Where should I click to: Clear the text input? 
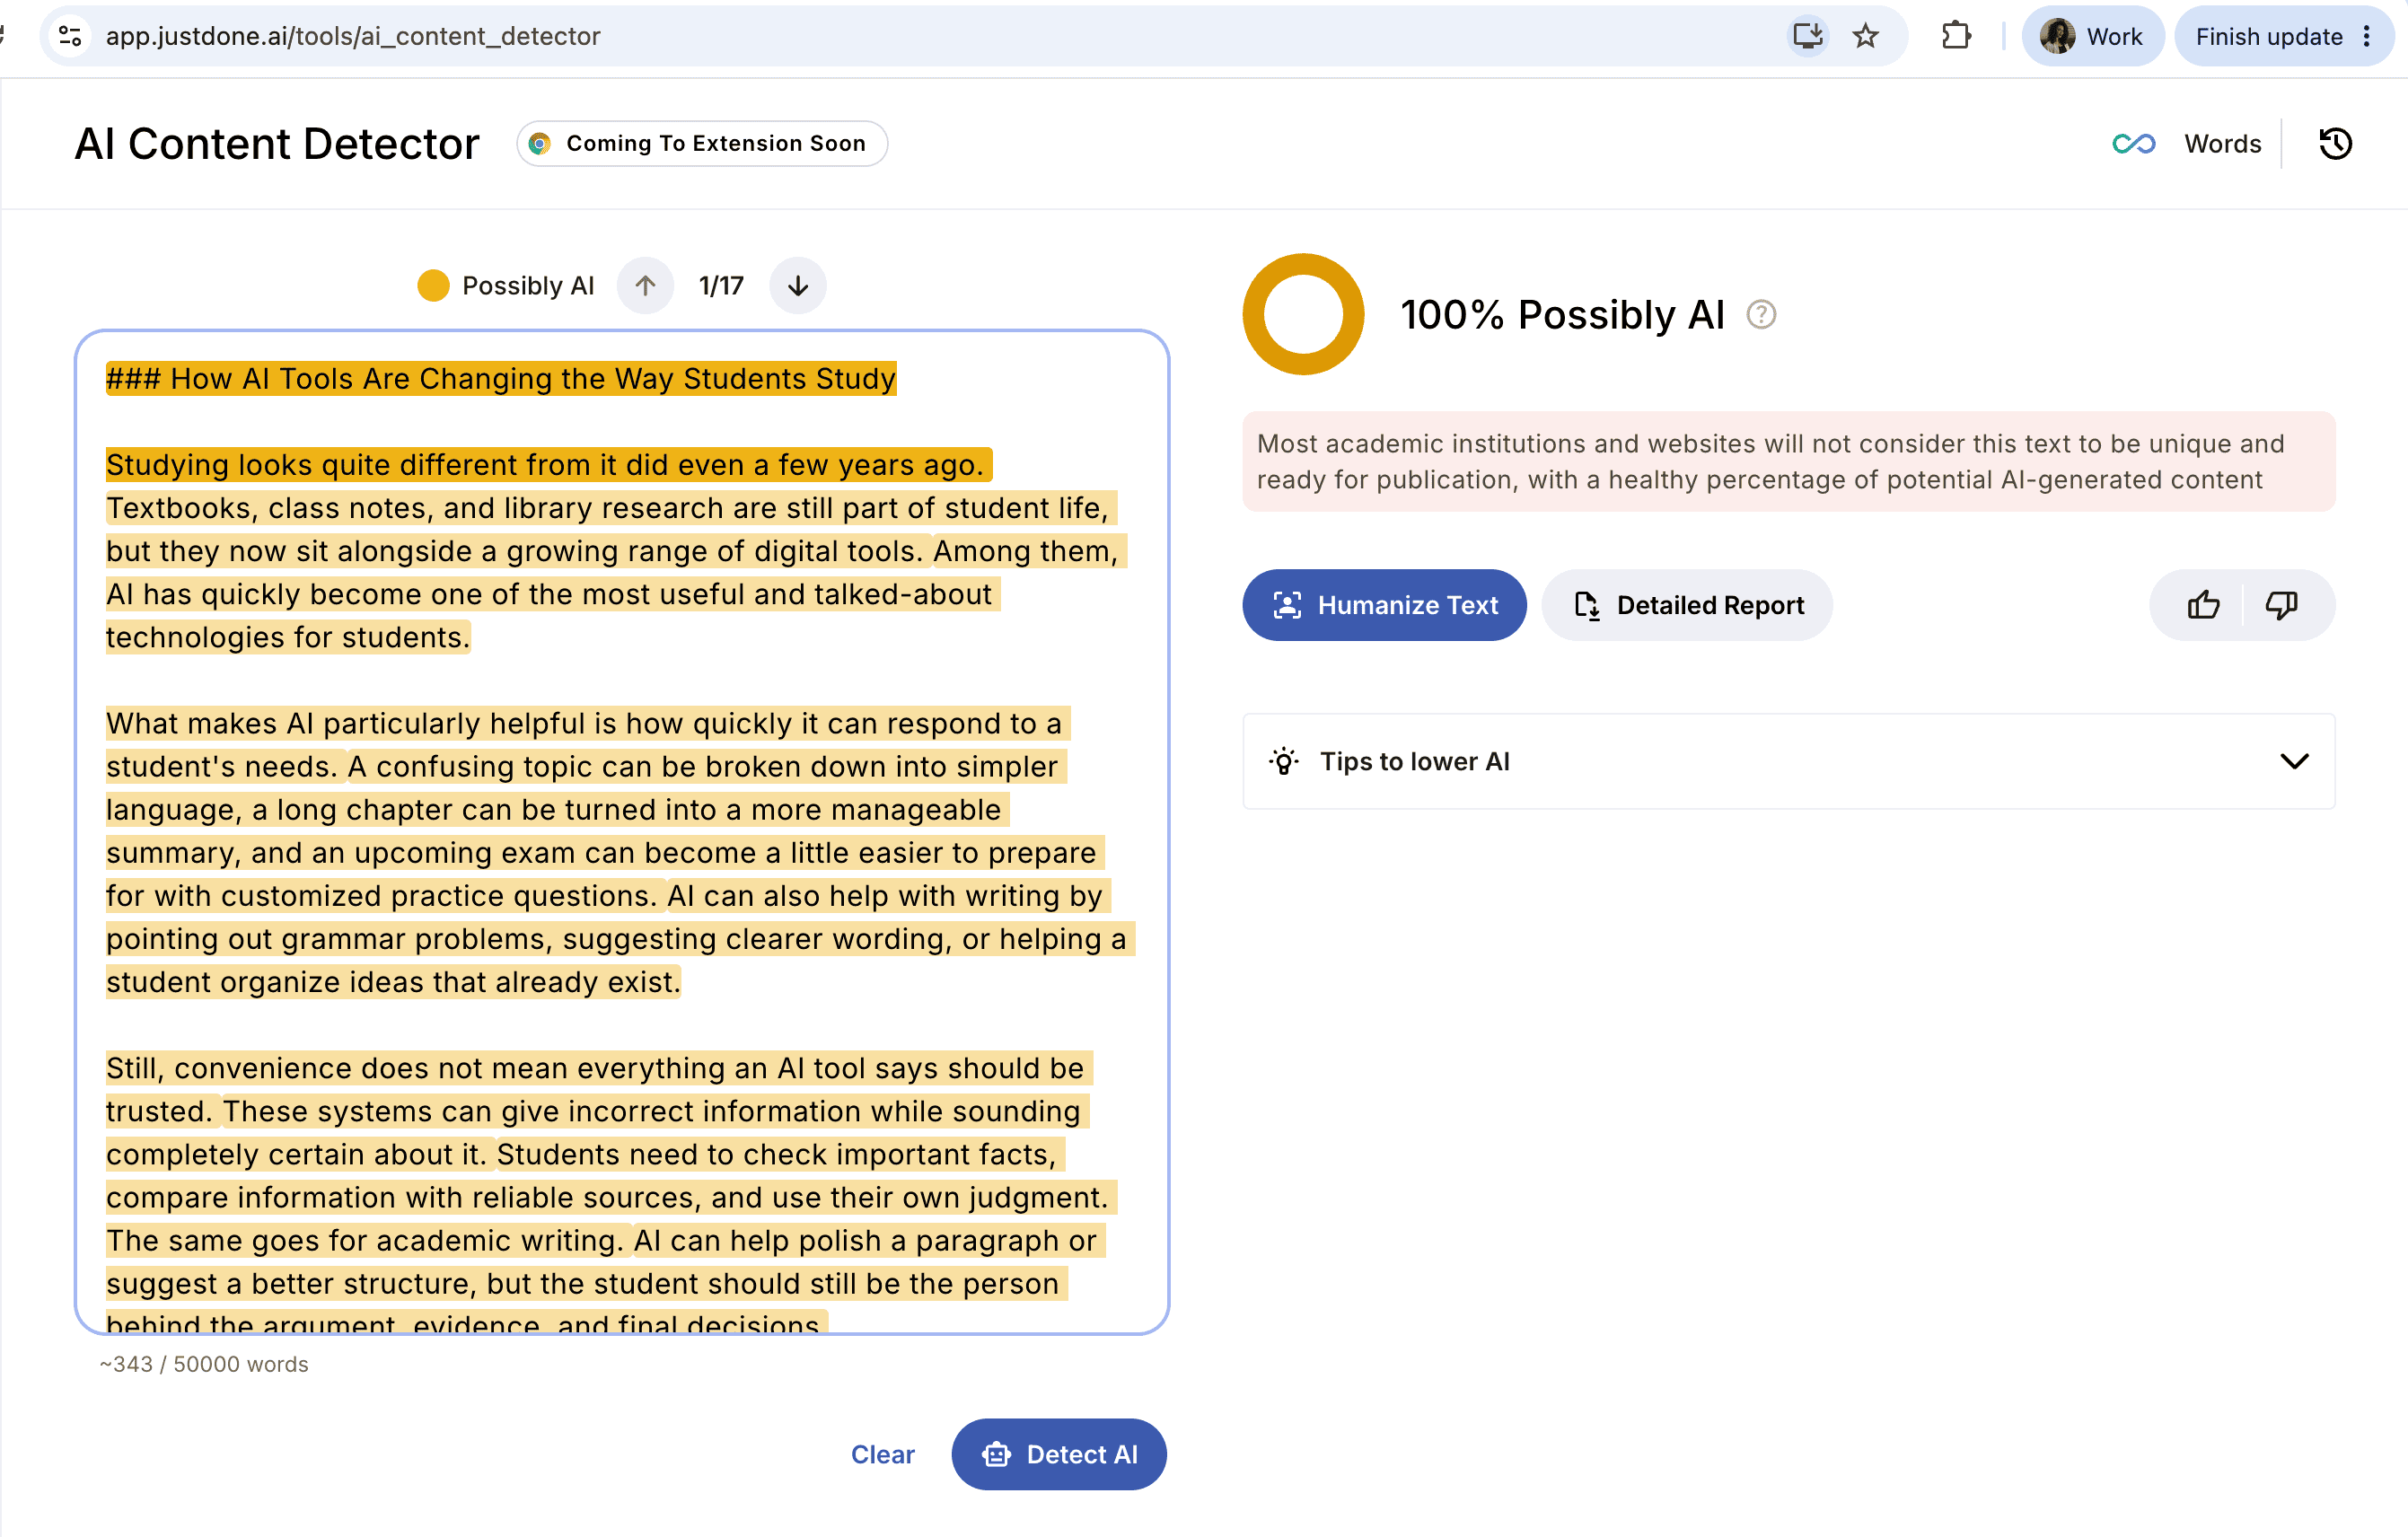(x=882, y=1454)
